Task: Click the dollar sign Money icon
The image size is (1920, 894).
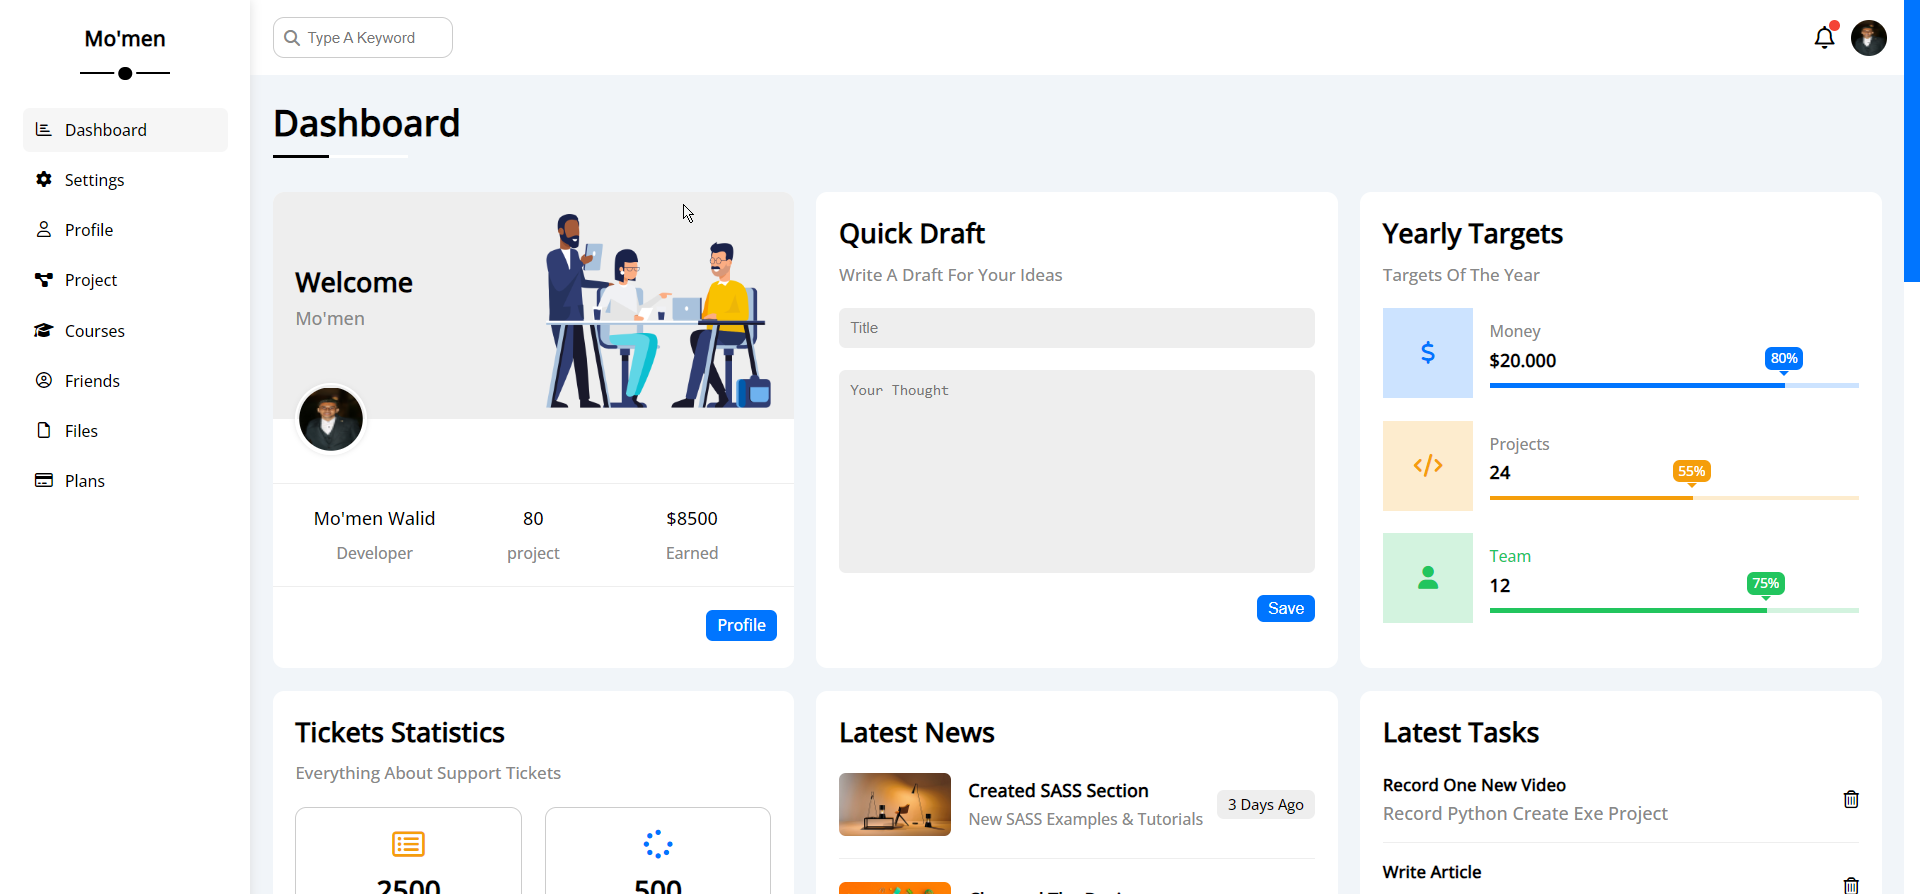Action: [x=1427, y=353]
